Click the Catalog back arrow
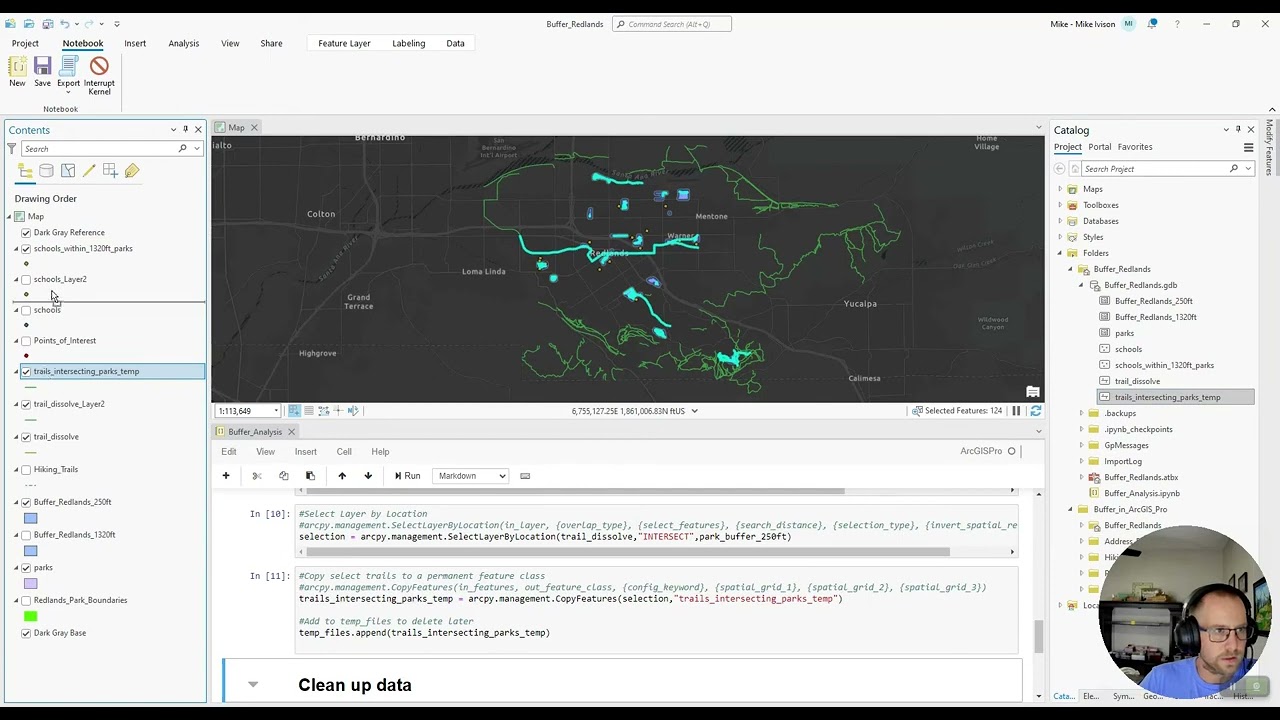 pos(1060,169)
